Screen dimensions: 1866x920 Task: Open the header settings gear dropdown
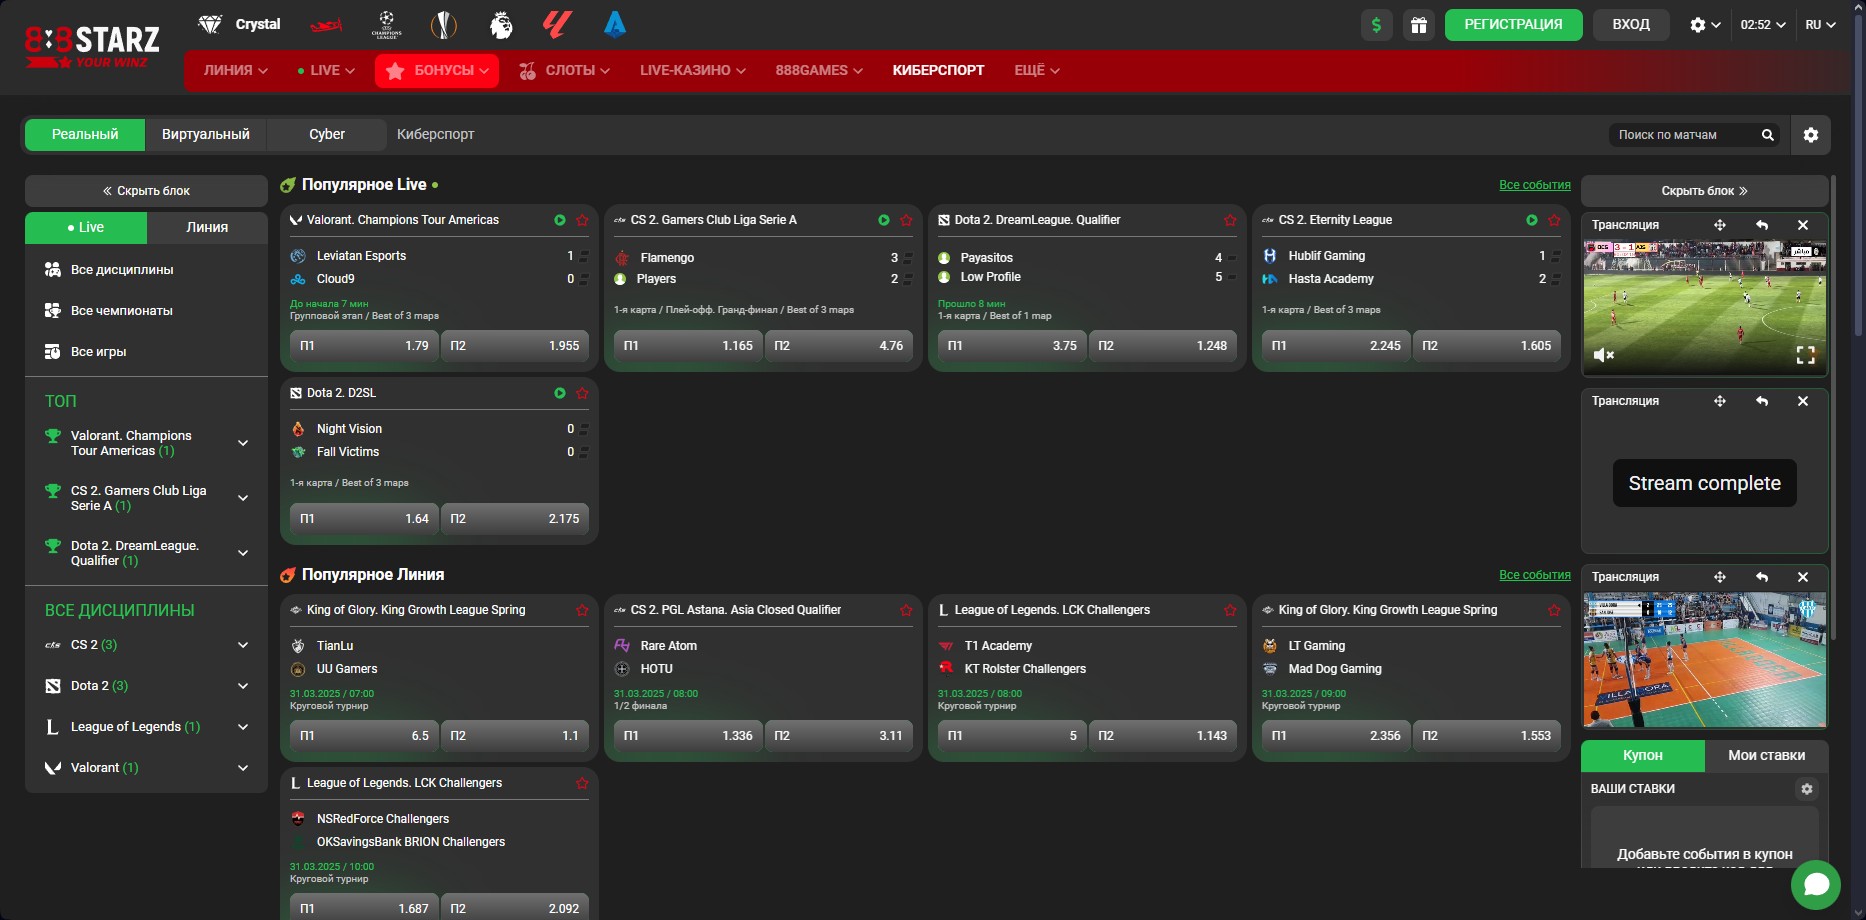1705,25
